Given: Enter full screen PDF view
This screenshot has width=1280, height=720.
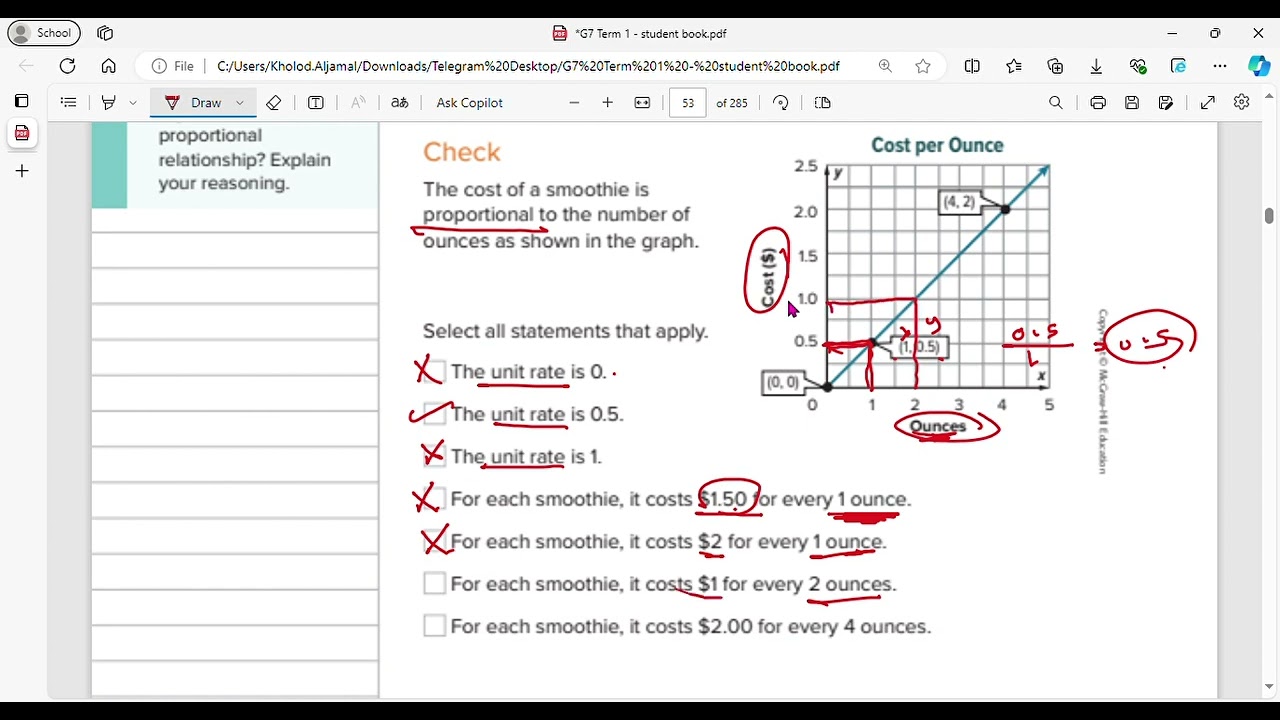Looking at the screenshot, I should tap(1208, 102).
